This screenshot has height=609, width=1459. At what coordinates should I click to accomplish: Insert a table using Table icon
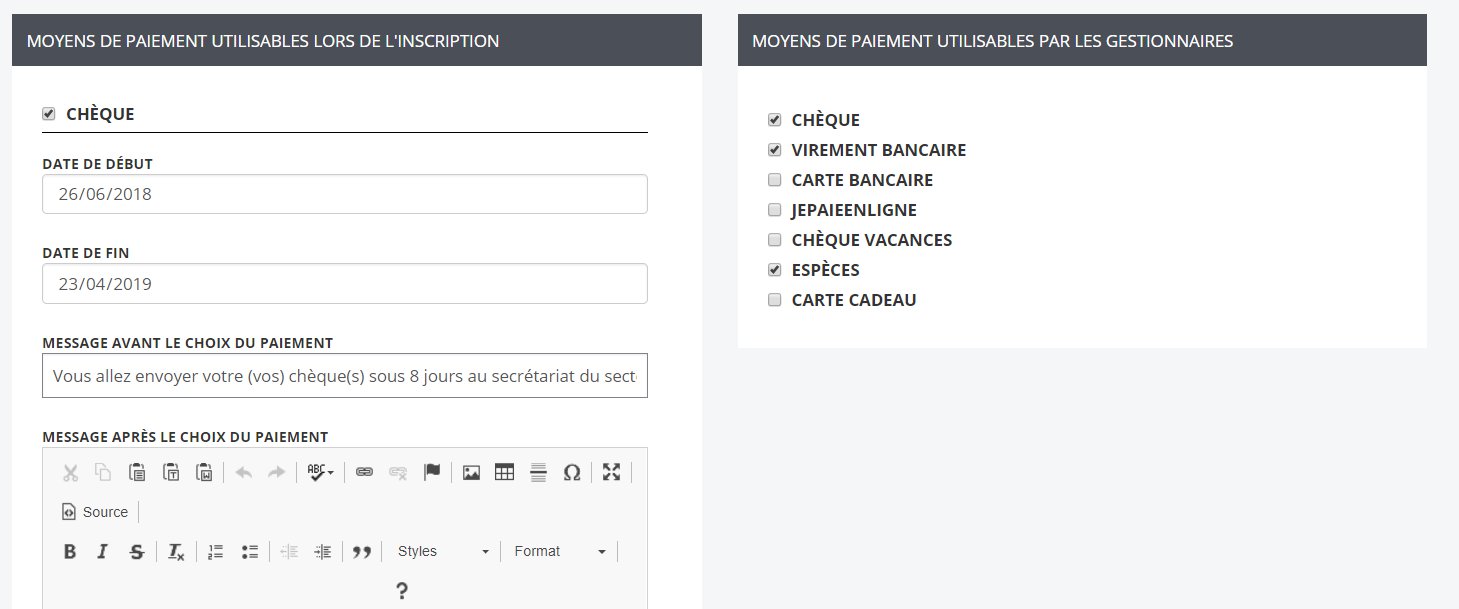[x=505, y=473]
